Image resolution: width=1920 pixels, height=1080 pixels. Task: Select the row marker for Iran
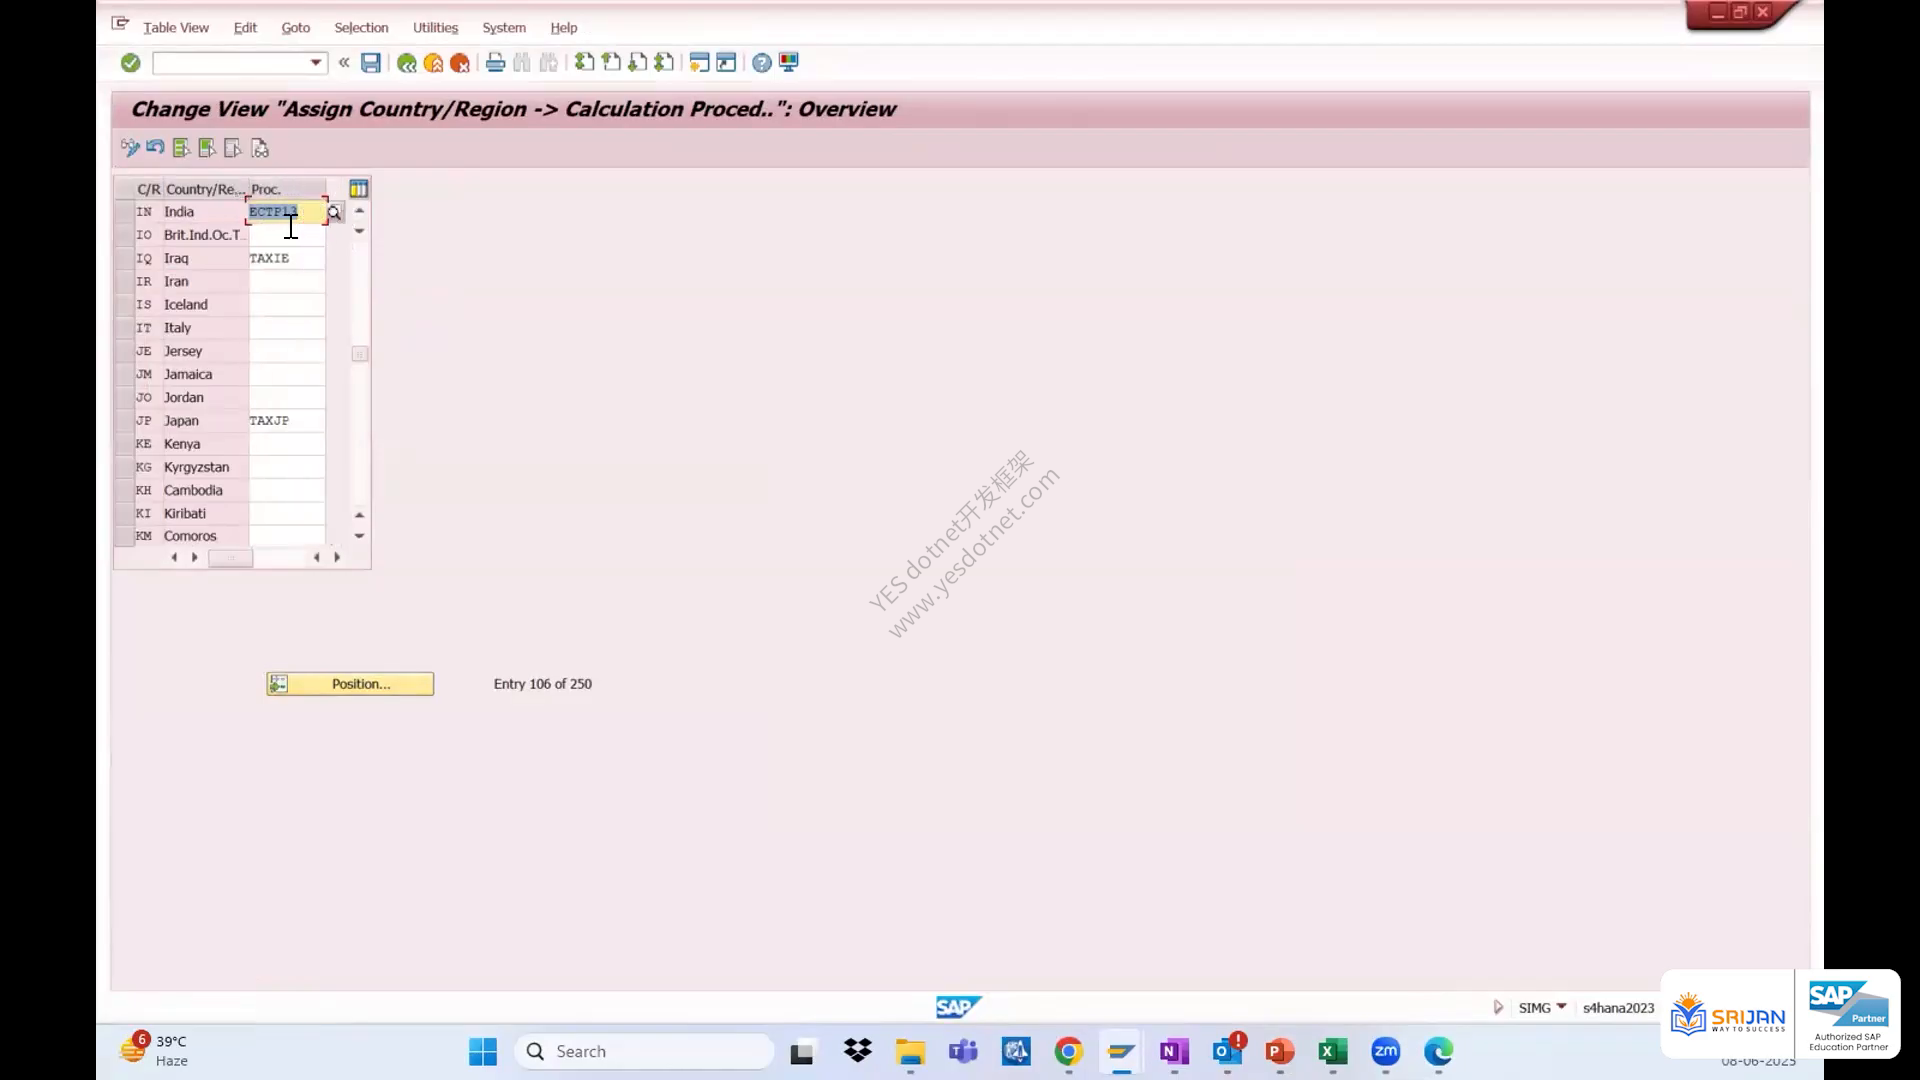pos(124,282)
